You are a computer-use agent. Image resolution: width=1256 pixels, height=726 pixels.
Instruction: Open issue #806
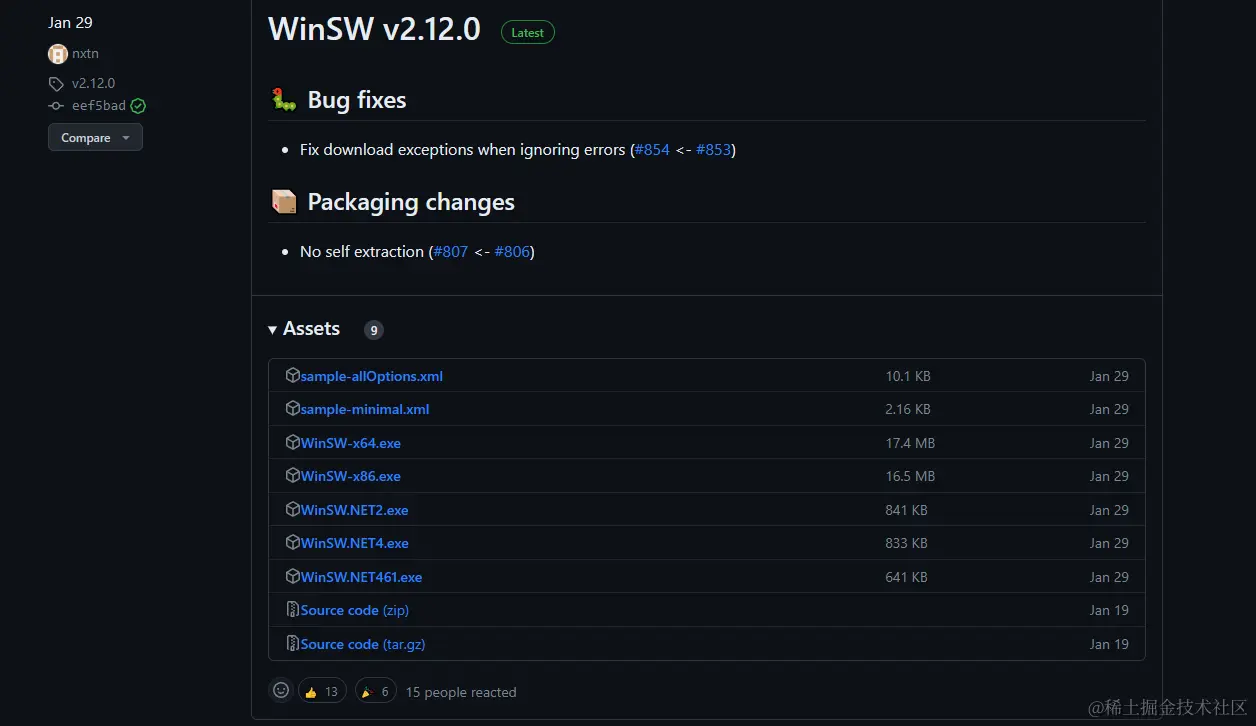(x=512, y=252)
